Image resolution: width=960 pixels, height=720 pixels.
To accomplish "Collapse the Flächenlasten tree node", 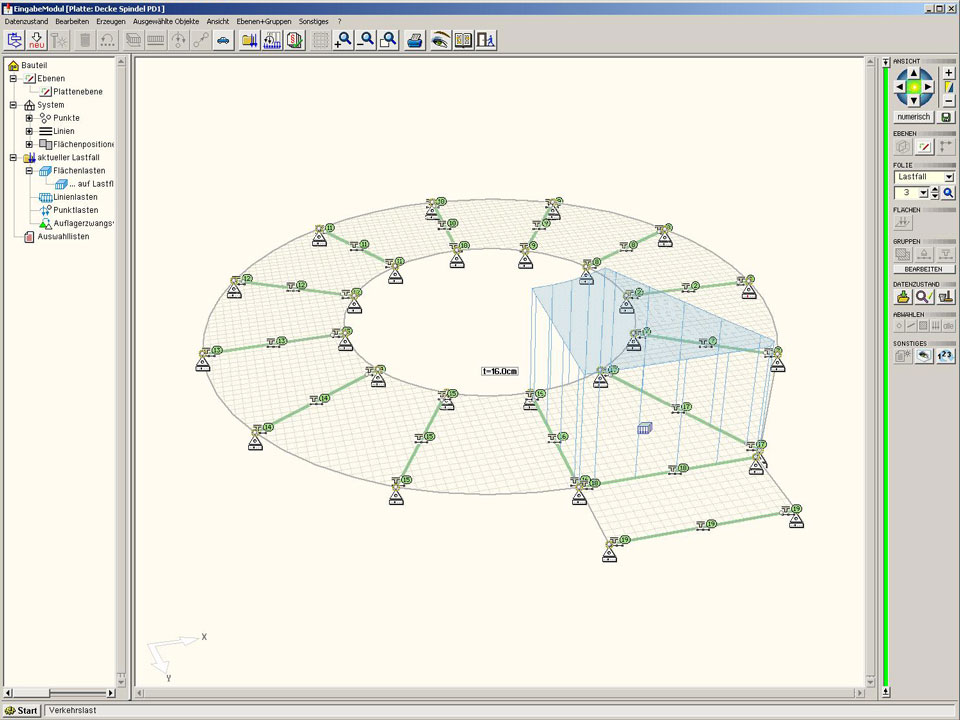I will point(29,171).
